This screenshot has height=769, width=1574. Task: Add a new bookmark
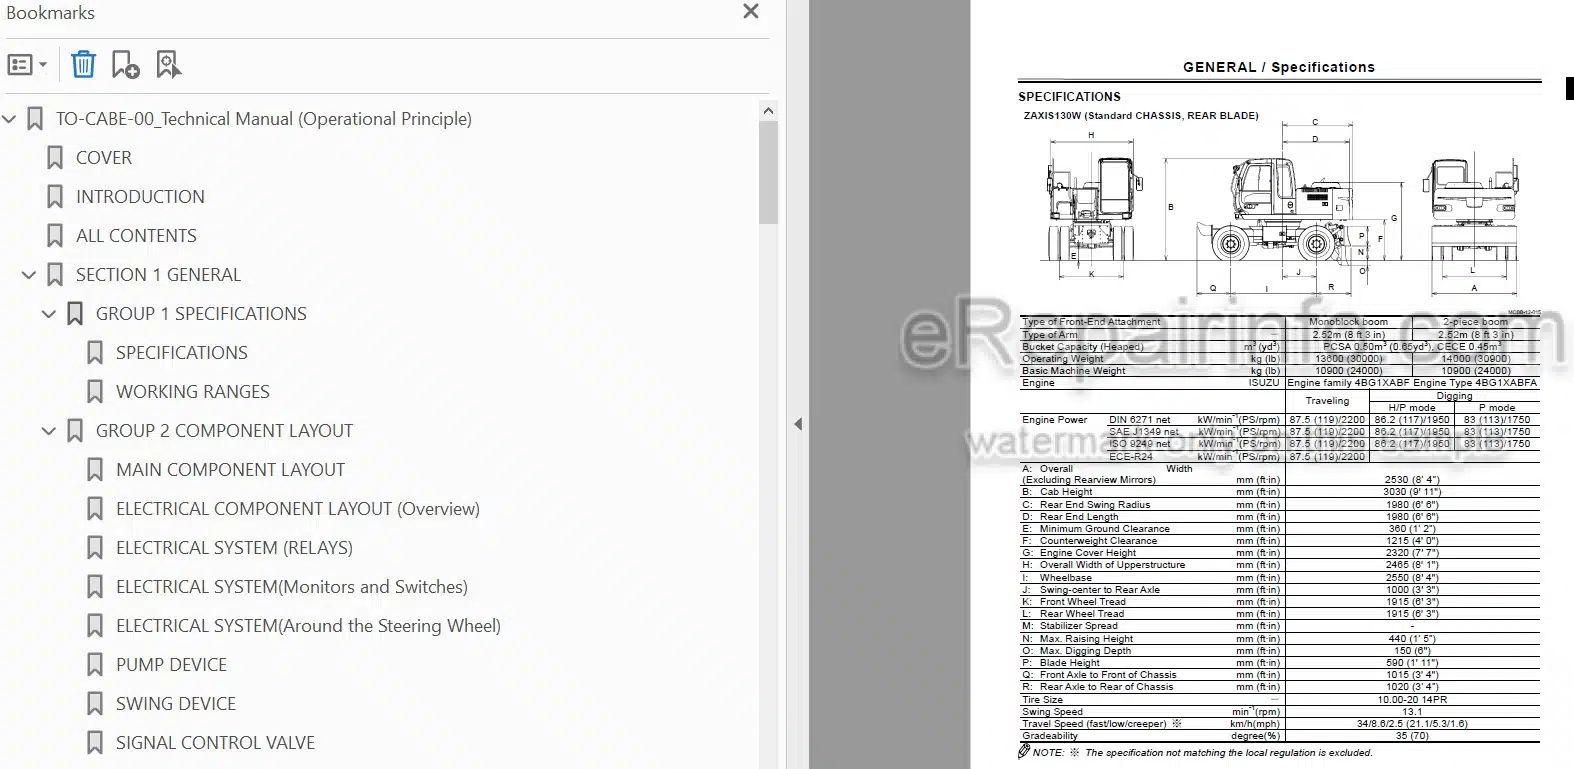point(125,65)
